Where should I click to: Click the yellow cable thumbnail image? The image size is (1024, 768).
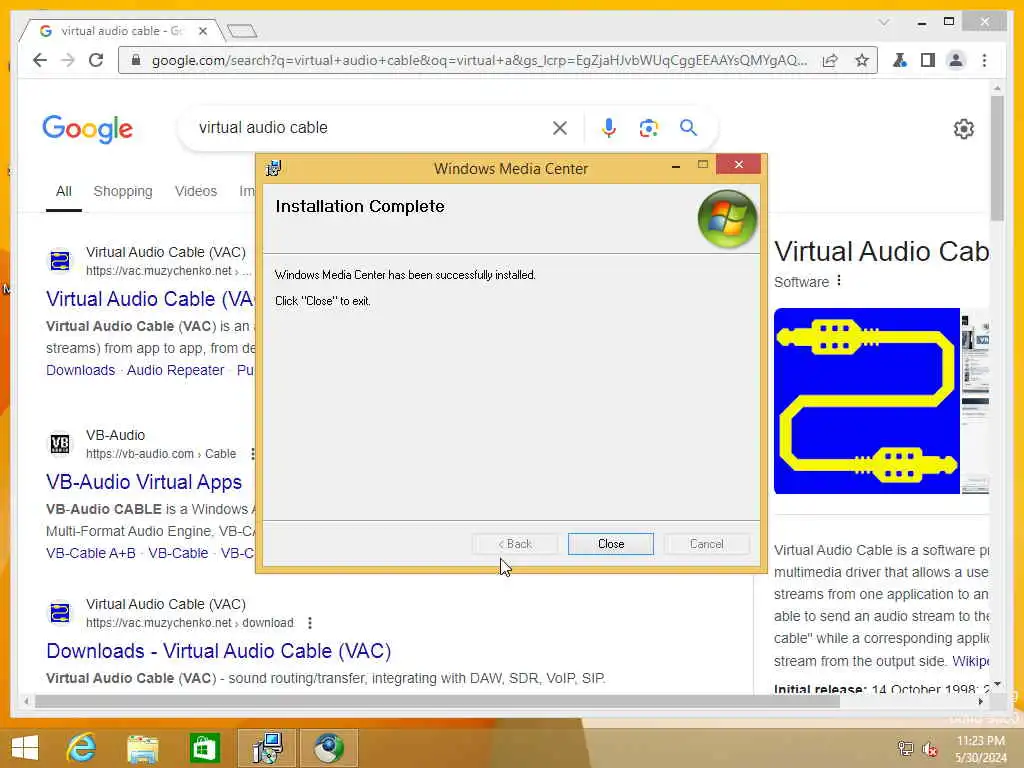867,401
